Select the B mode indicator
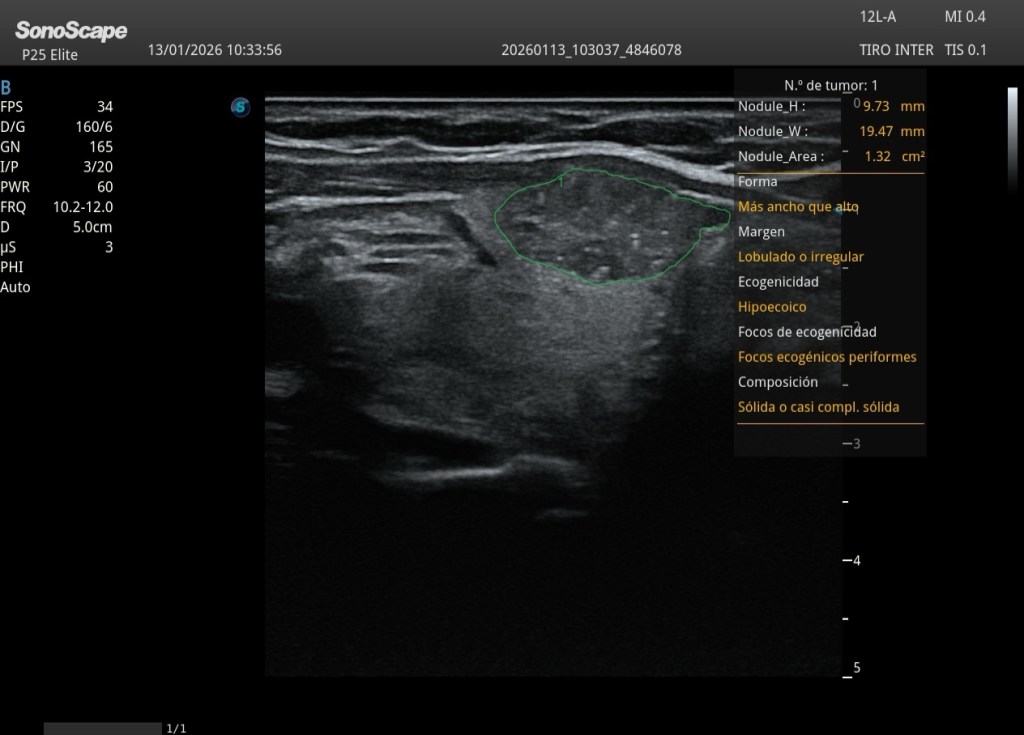Screen dimensions: 1024x735 (7, 87)
